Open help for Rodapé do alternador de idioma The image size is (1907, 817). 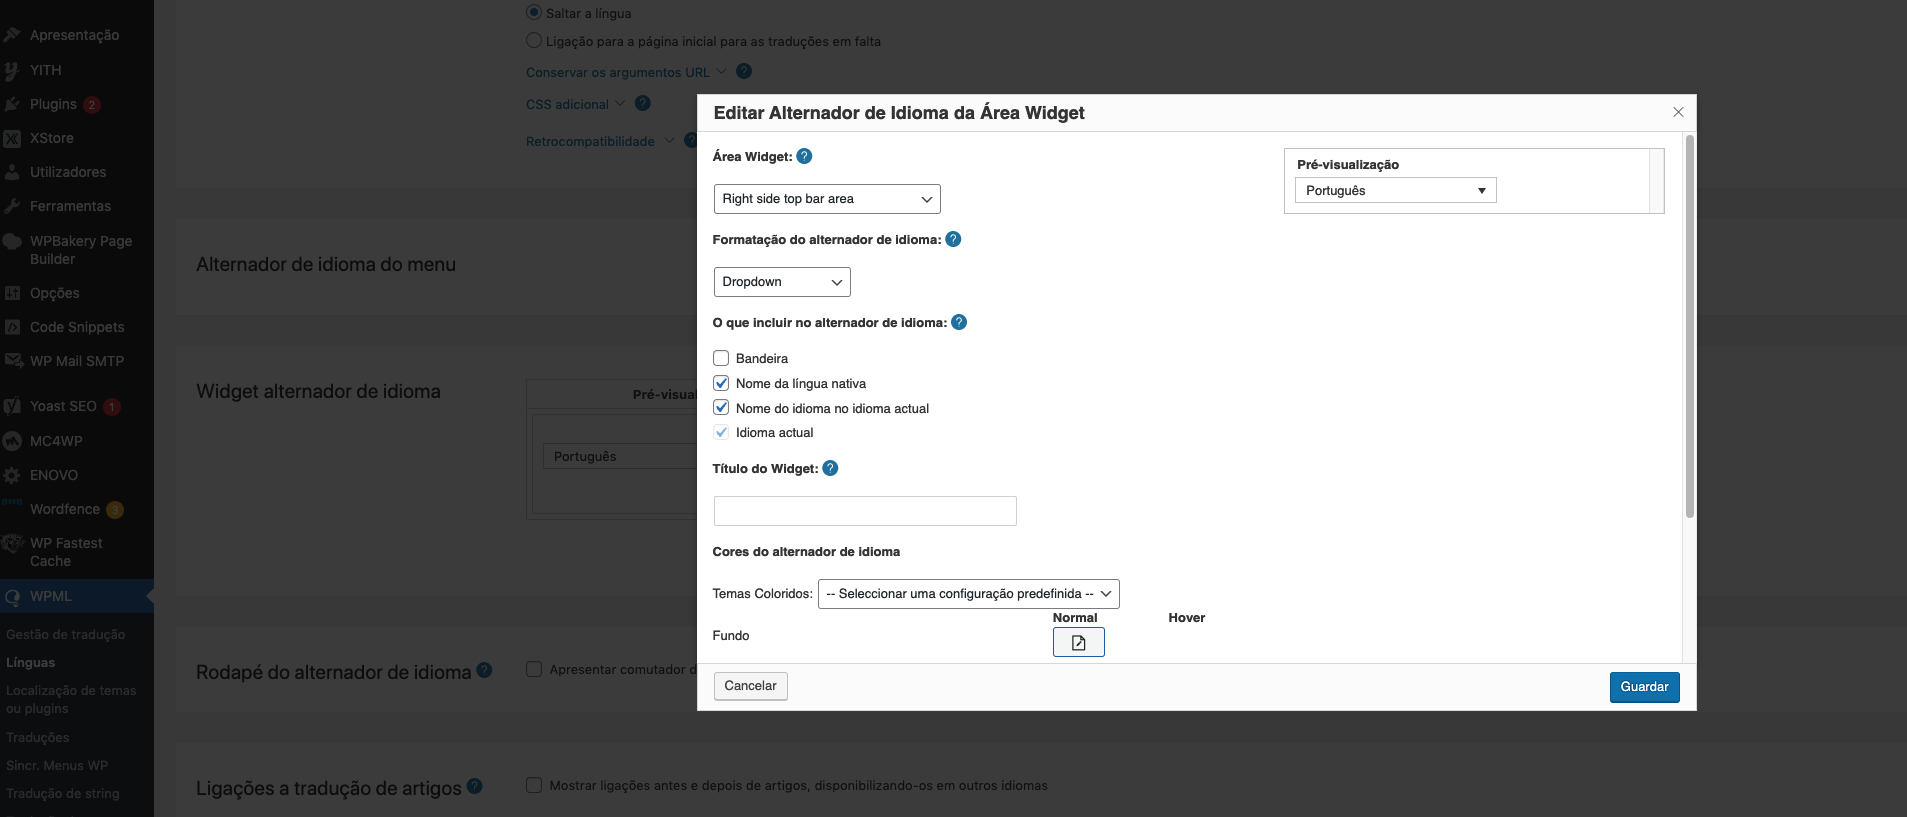coord(484,670)
